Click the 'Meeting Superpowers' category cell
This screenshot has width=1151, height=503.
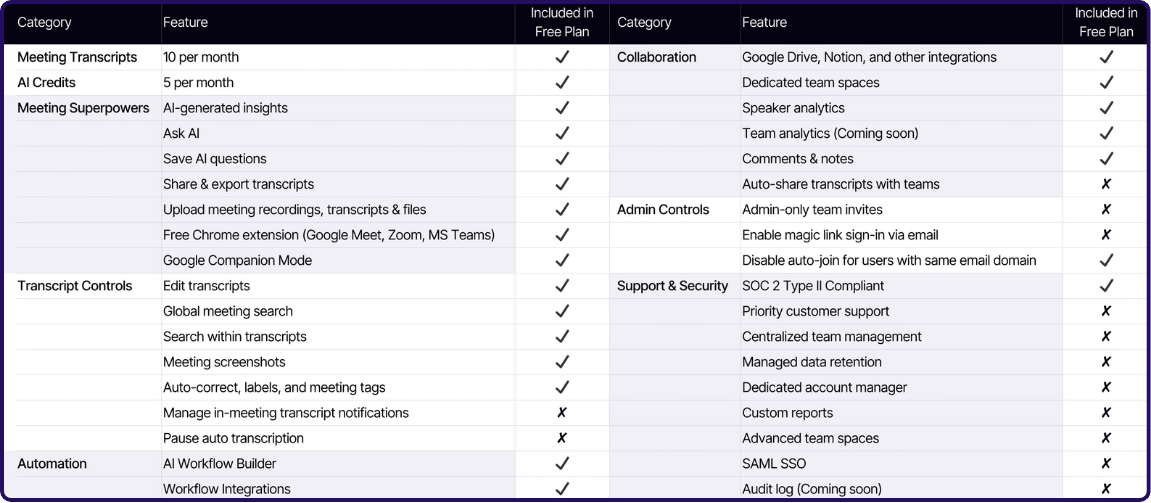tap(83, 108)
